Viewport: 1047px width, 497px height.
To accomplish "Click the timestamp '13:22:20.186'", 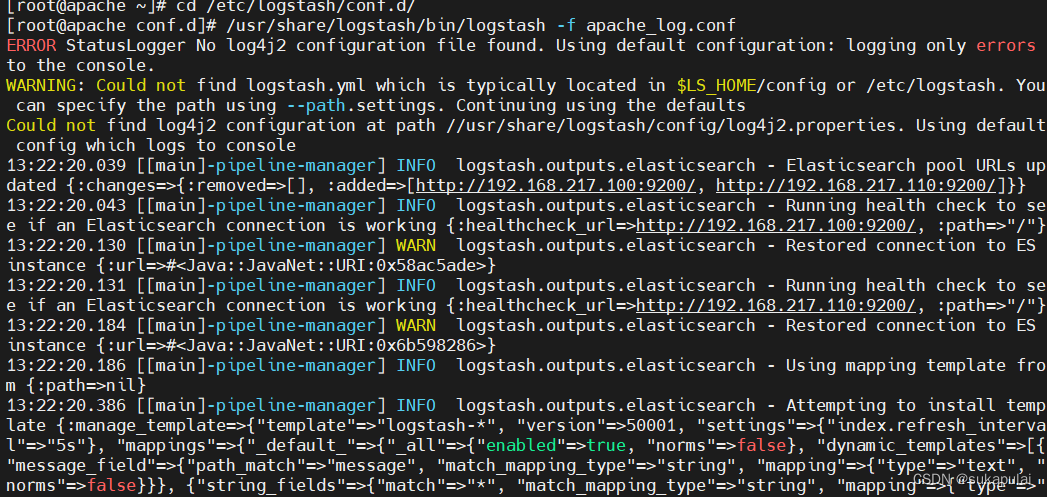I will (66, 365).
